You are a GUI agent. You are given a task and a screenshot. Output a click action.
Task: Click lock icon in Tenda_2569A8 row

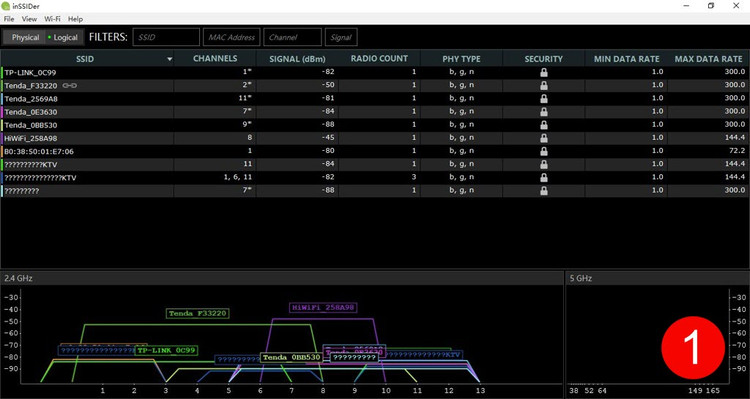(544, 99)
